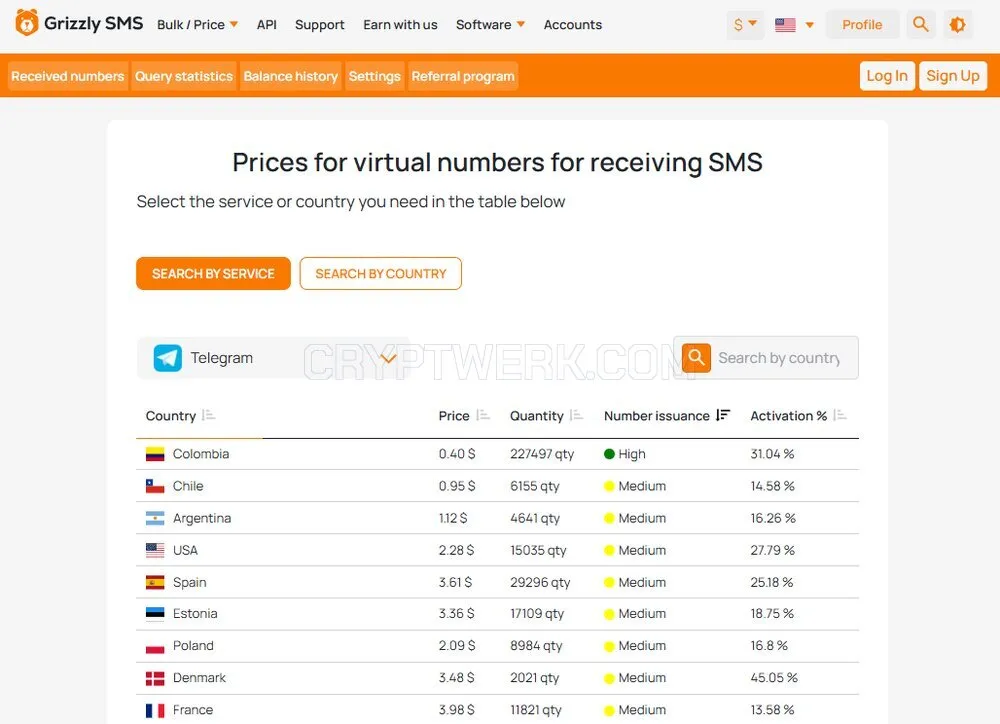Click the Grizzly SMS bear logo
Screen dimensions: 1000x724
point(26,24)
